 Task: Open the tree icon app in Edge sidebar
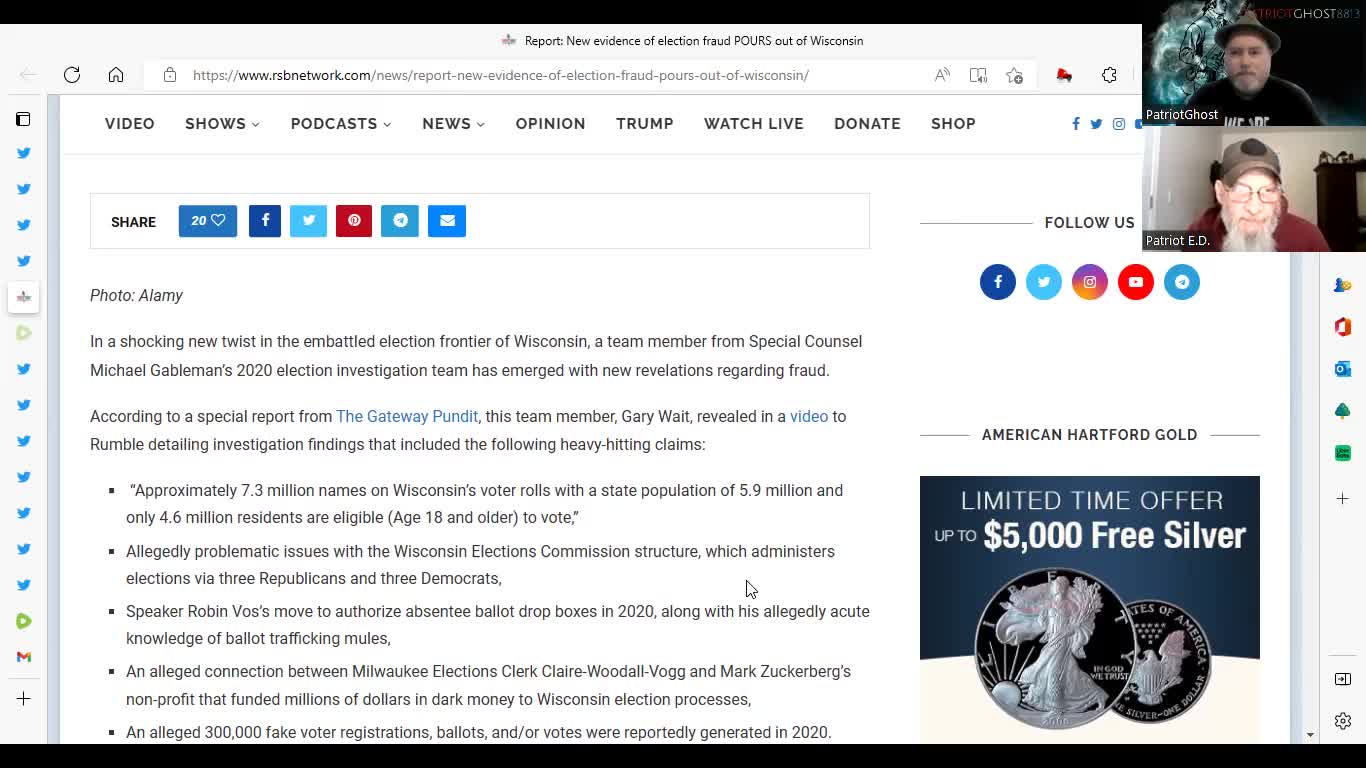point(1343,411)
